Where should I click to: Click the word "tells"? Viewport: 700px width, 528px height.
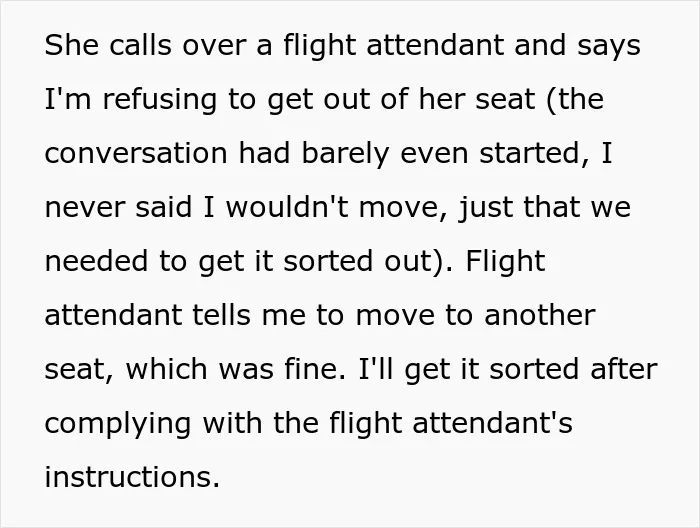(222, 315)
